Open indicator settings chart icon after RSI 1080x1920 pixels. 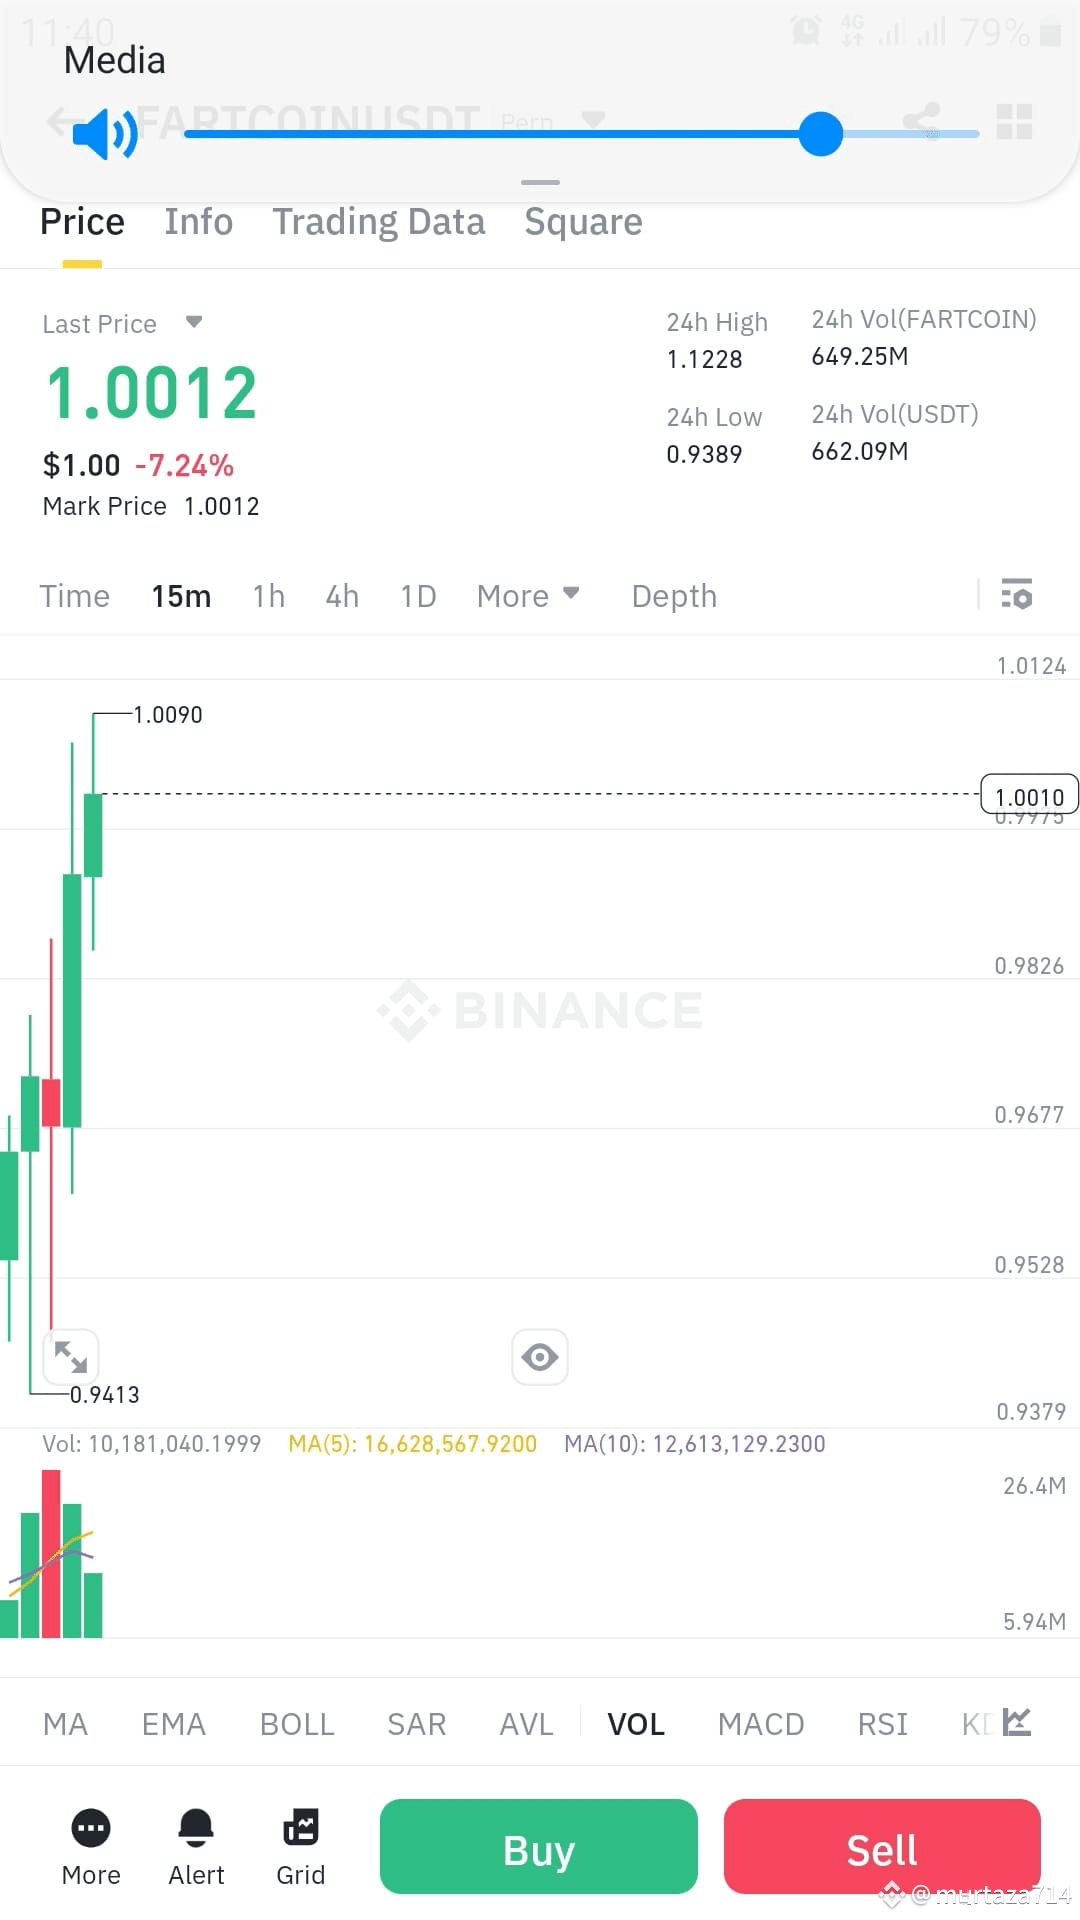(1017, 1722)
